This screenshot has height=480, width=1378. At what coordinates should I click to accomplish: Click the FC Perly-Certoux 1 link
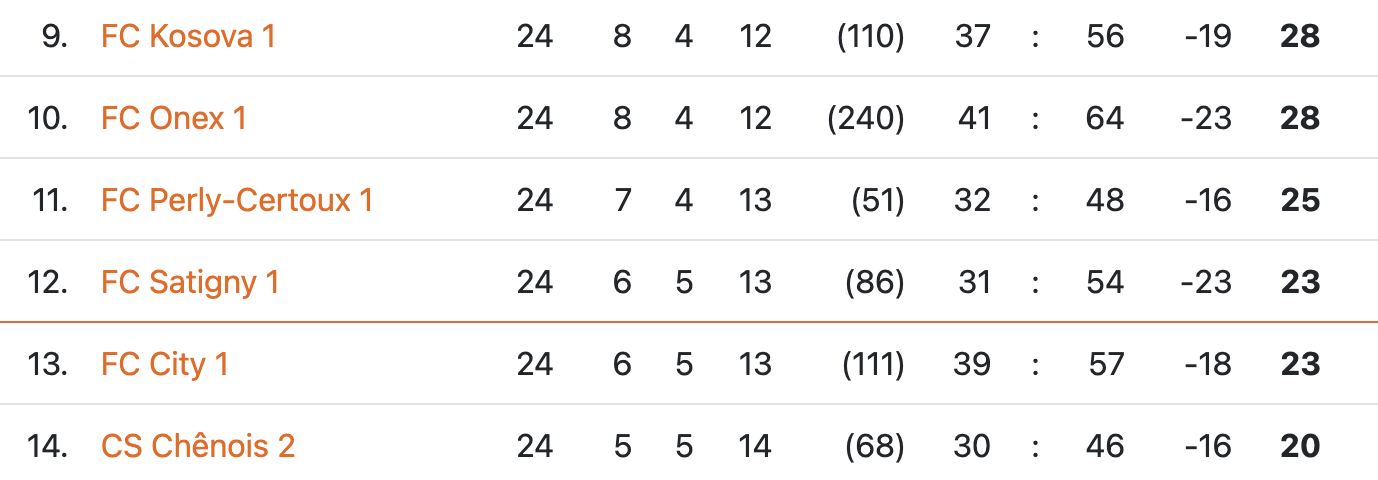point(237,201)
